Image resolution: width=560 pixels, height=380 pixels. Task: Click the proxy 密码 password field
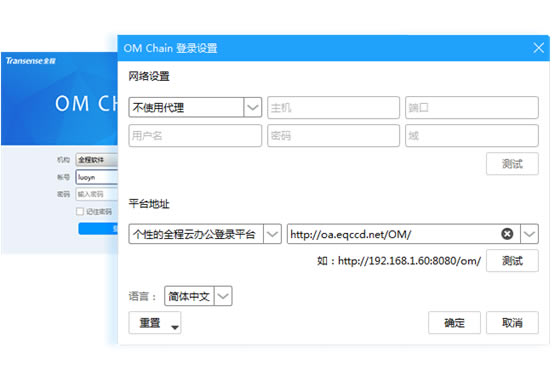(333, 135)
